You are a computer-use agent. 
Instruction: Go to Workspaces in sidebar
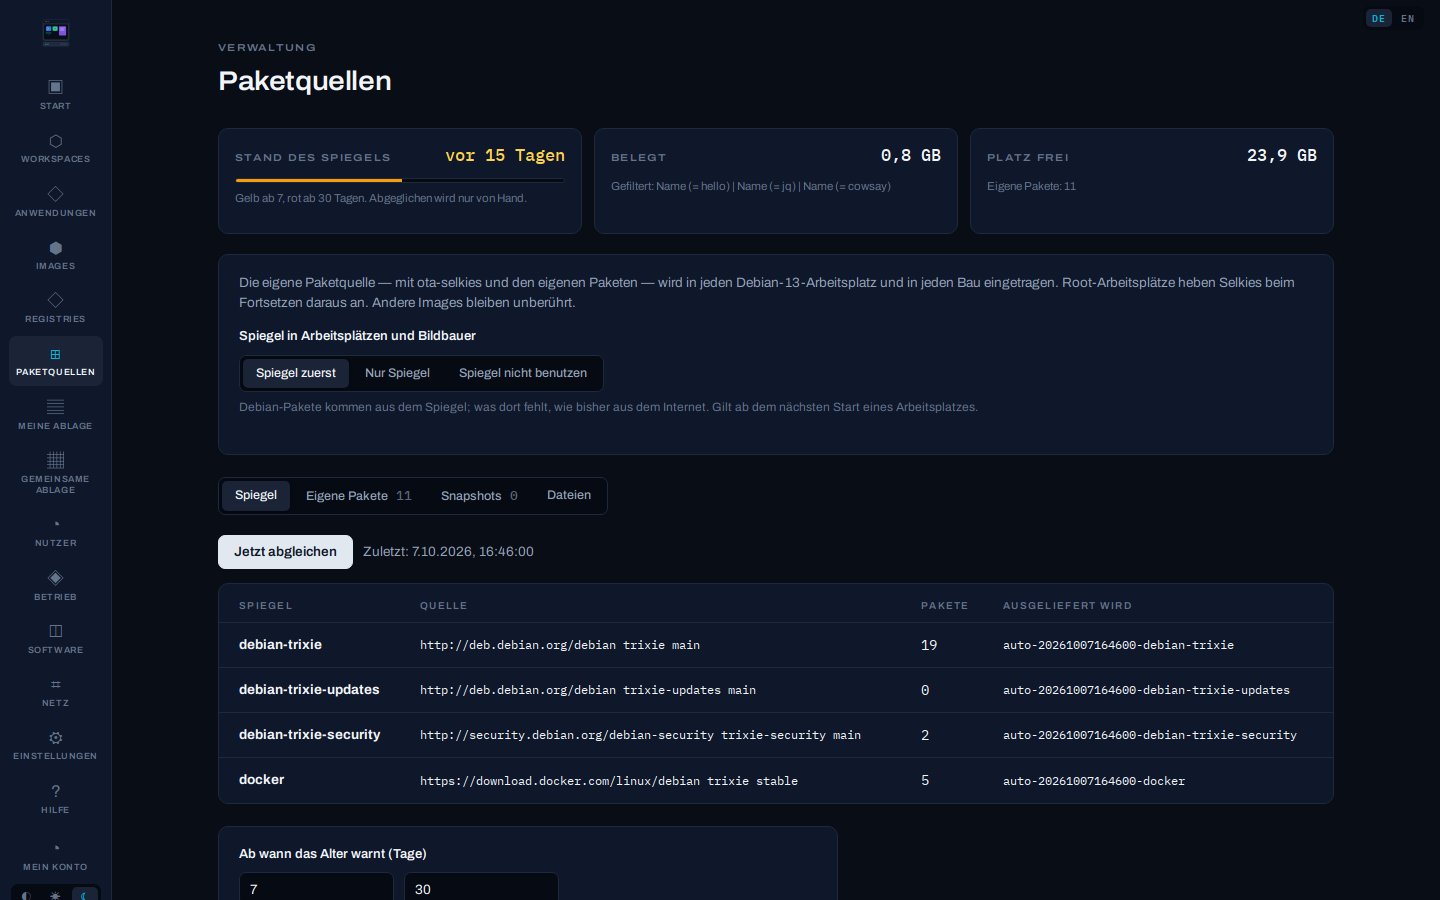[56, 148]
